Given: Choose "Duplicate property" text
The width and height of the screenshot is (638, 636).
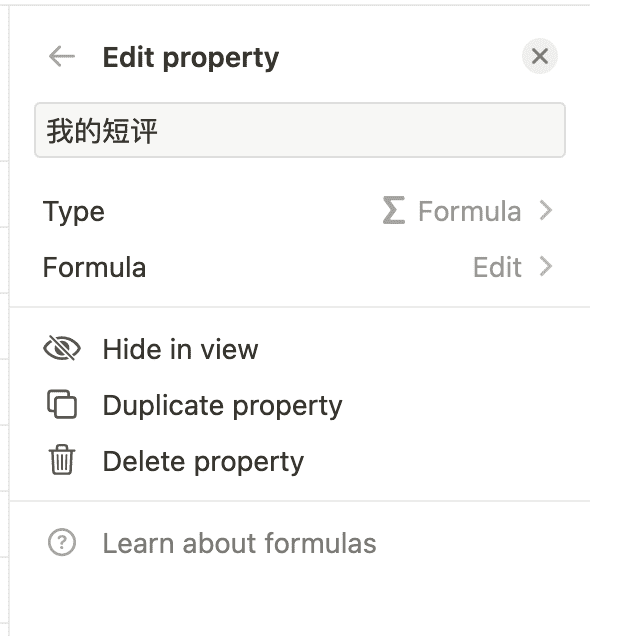Looking at the screenshot, I should pos(222,405).
